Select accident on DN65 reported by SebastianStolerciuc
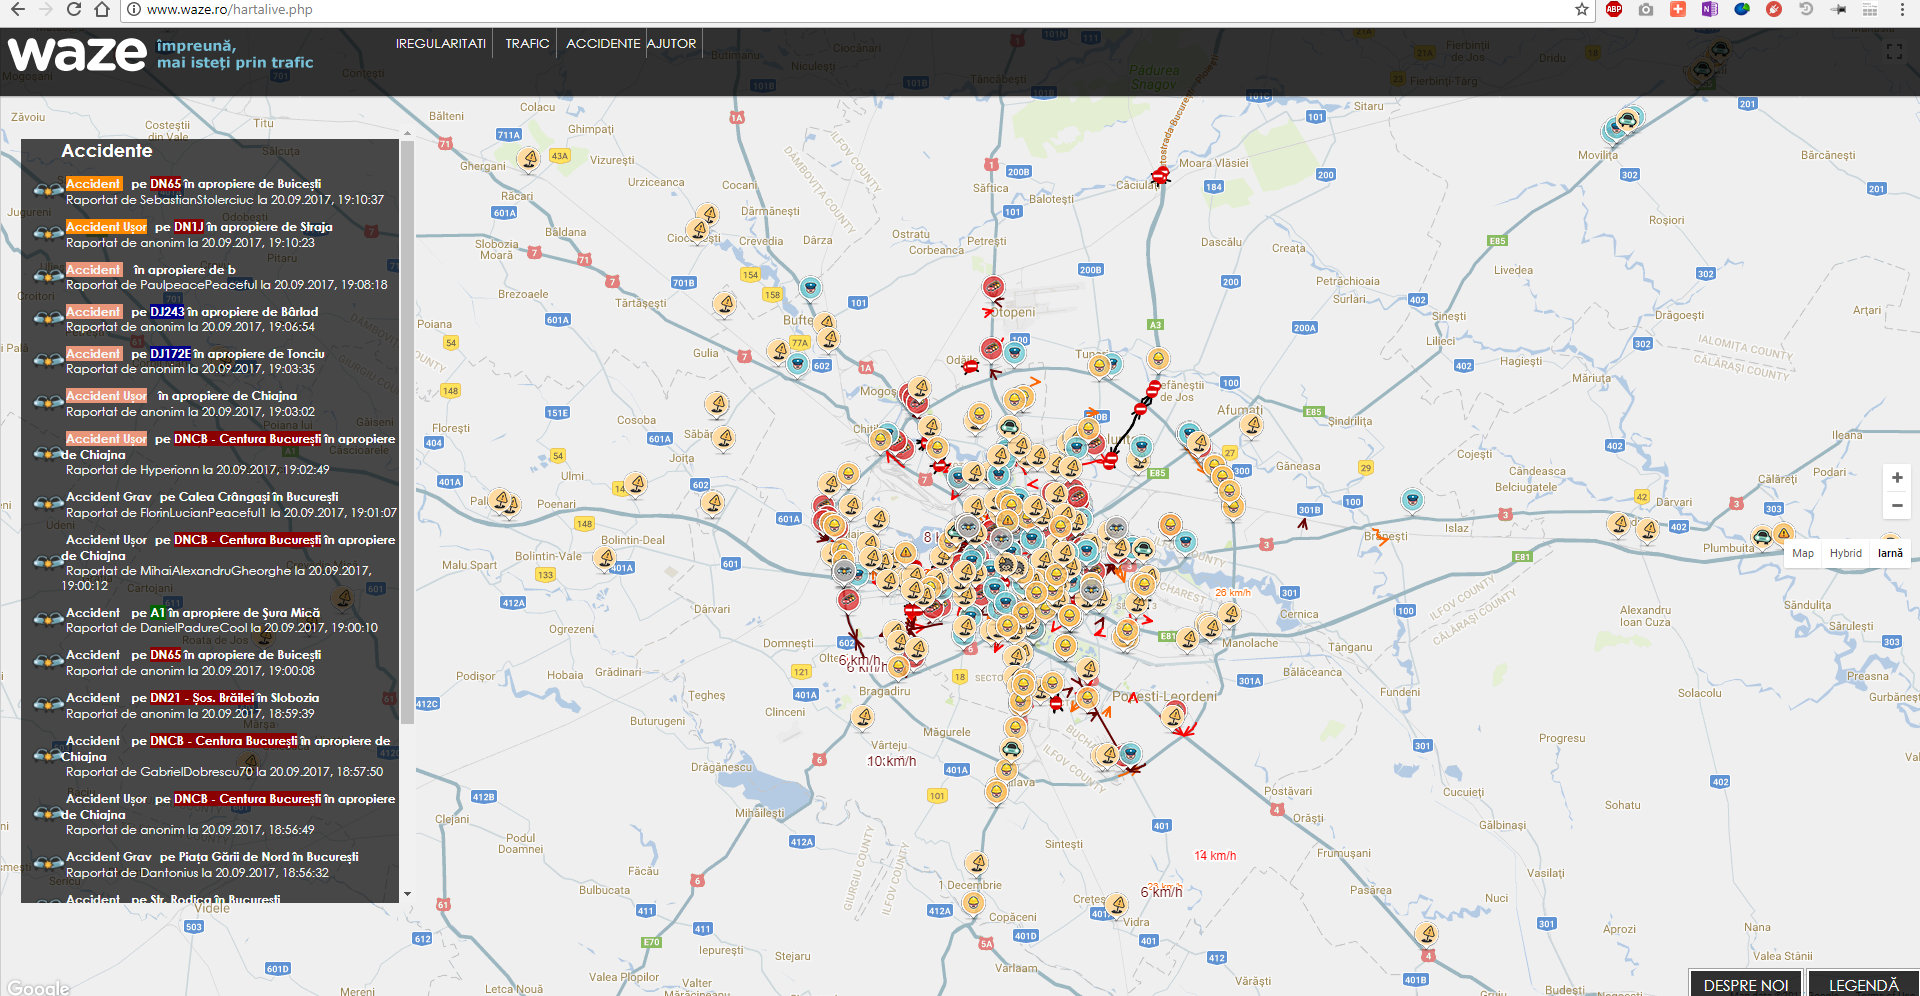The height and width of the screenshot is (996, 1920). point(217,191)
